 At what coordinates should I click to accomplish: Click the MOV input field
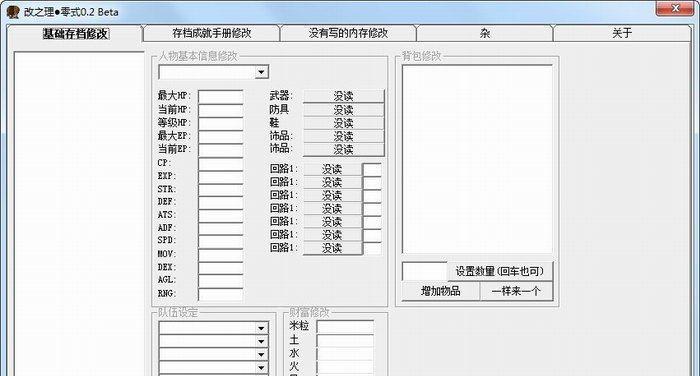tap(221, 254)
